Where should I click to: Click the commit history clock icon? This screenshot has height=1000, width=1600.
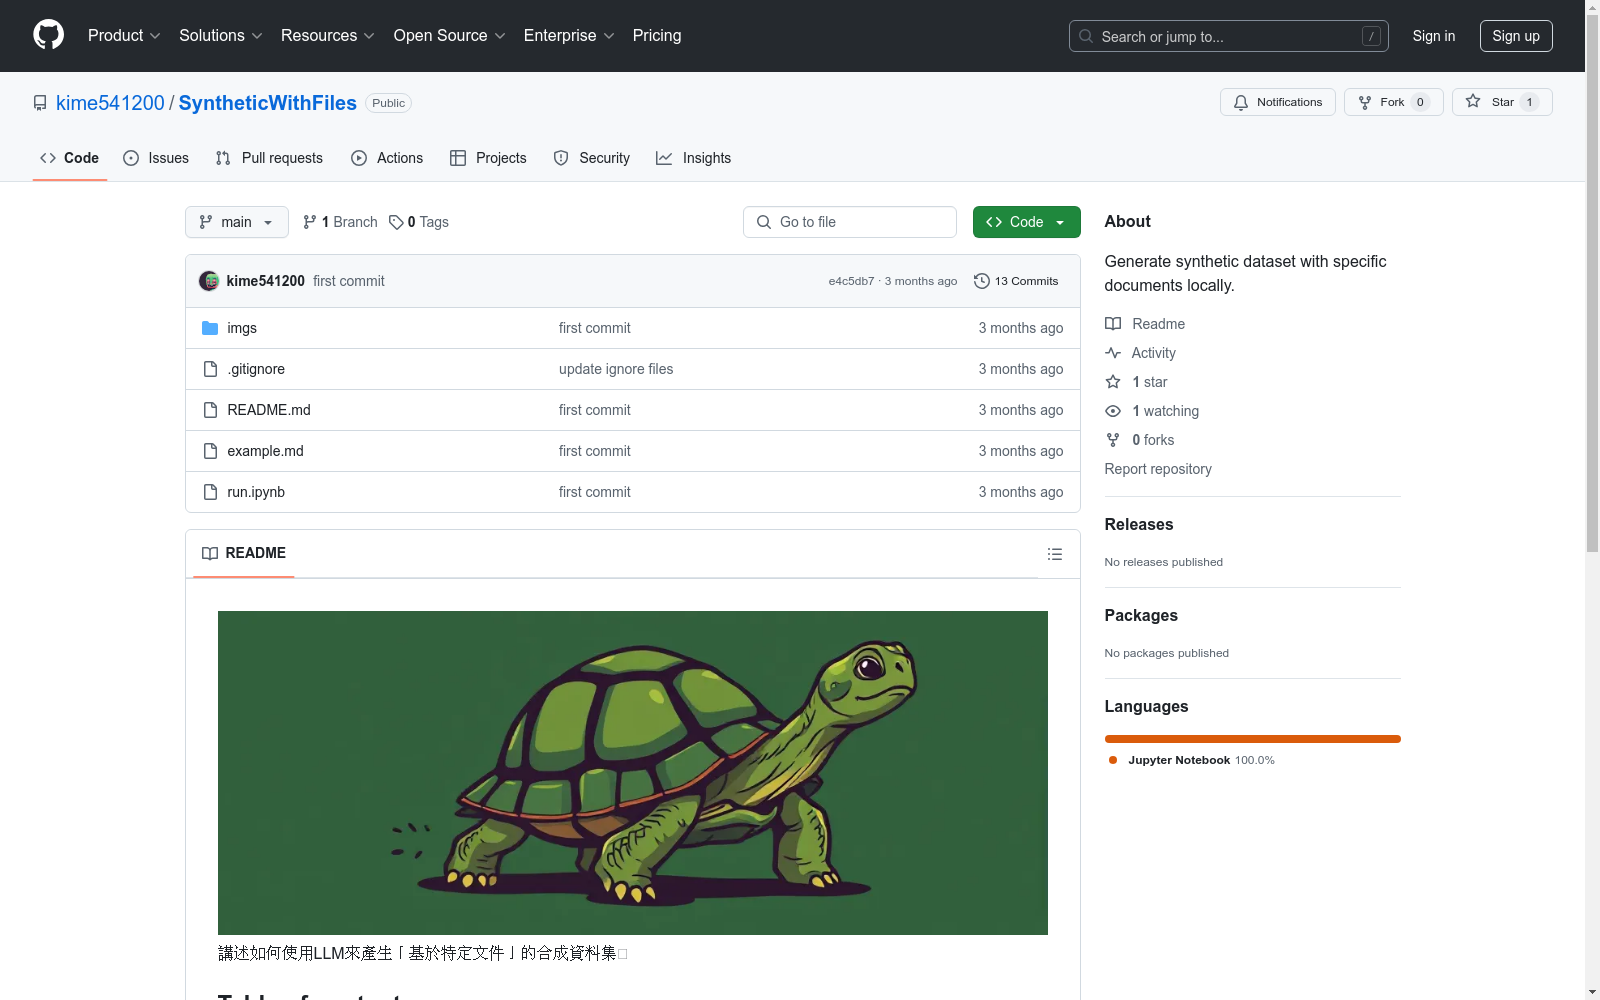coord(982,281)
